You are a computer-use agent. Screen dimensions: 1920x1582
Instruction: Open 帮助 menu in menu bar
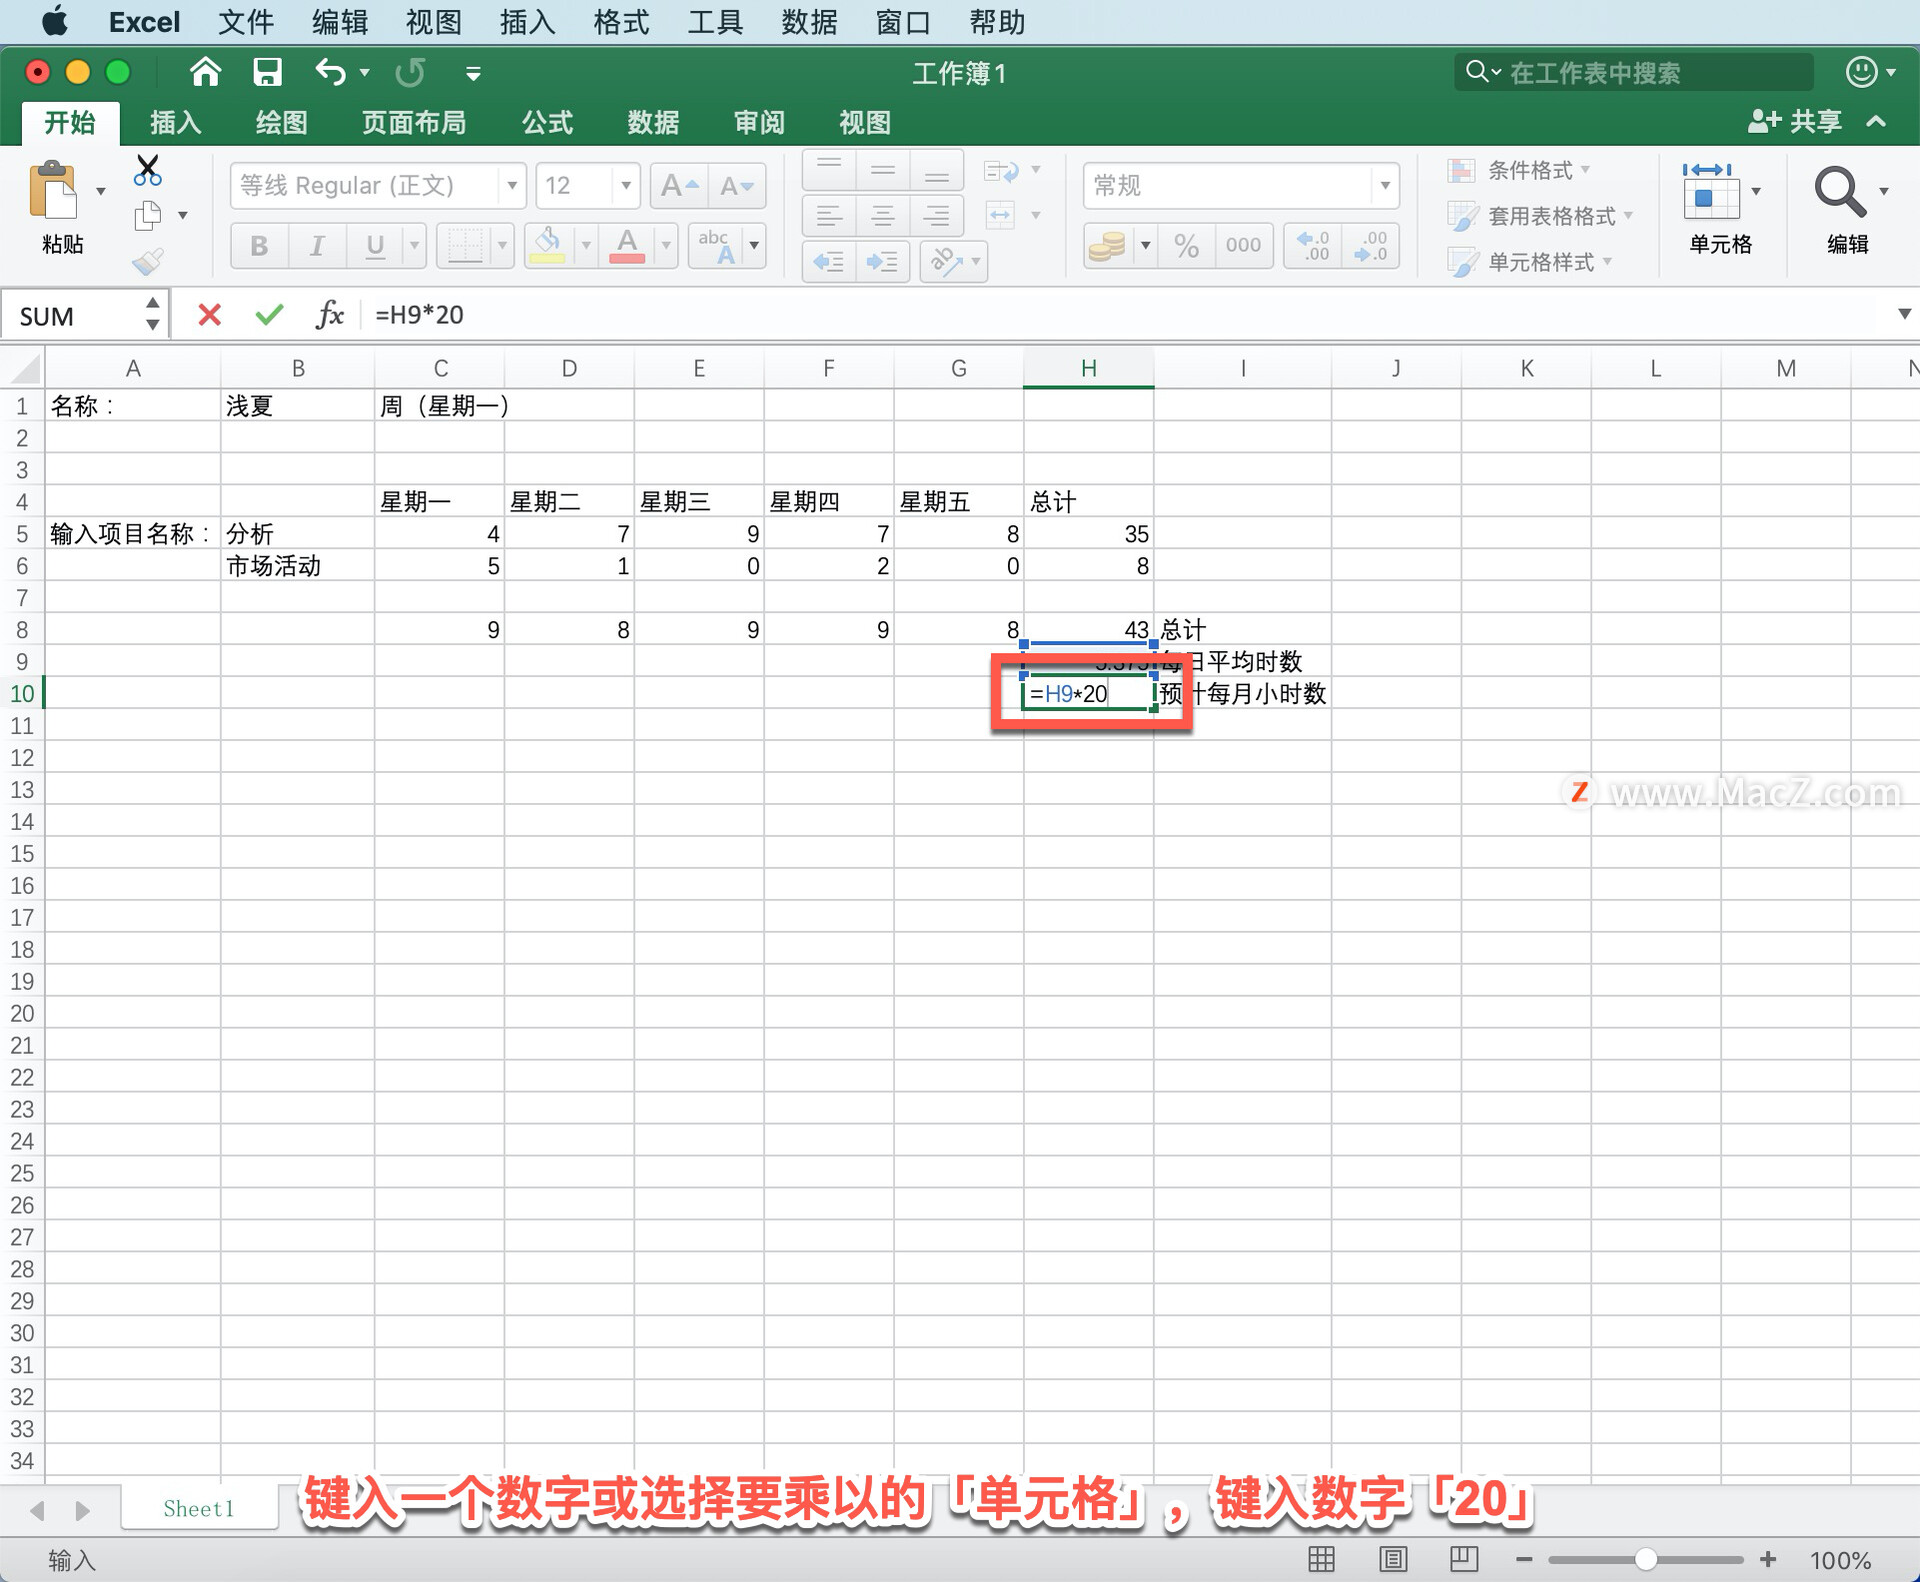pos(997,22)
